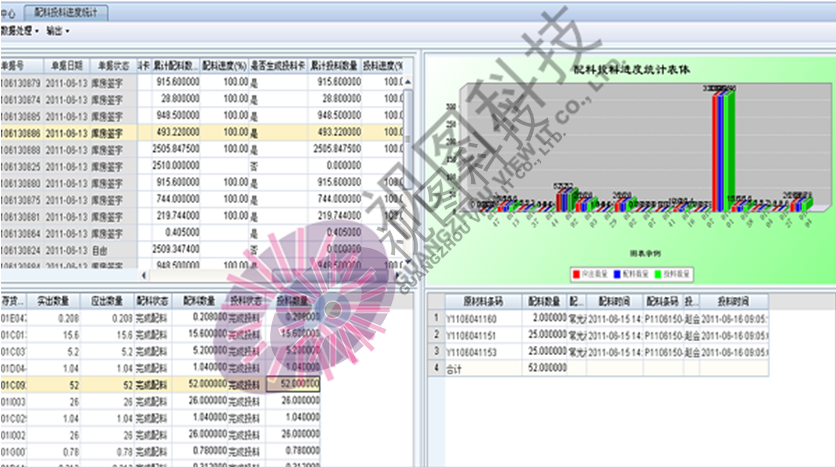
Task: Select barcode row Y1106041153
Action: [598, 351]
